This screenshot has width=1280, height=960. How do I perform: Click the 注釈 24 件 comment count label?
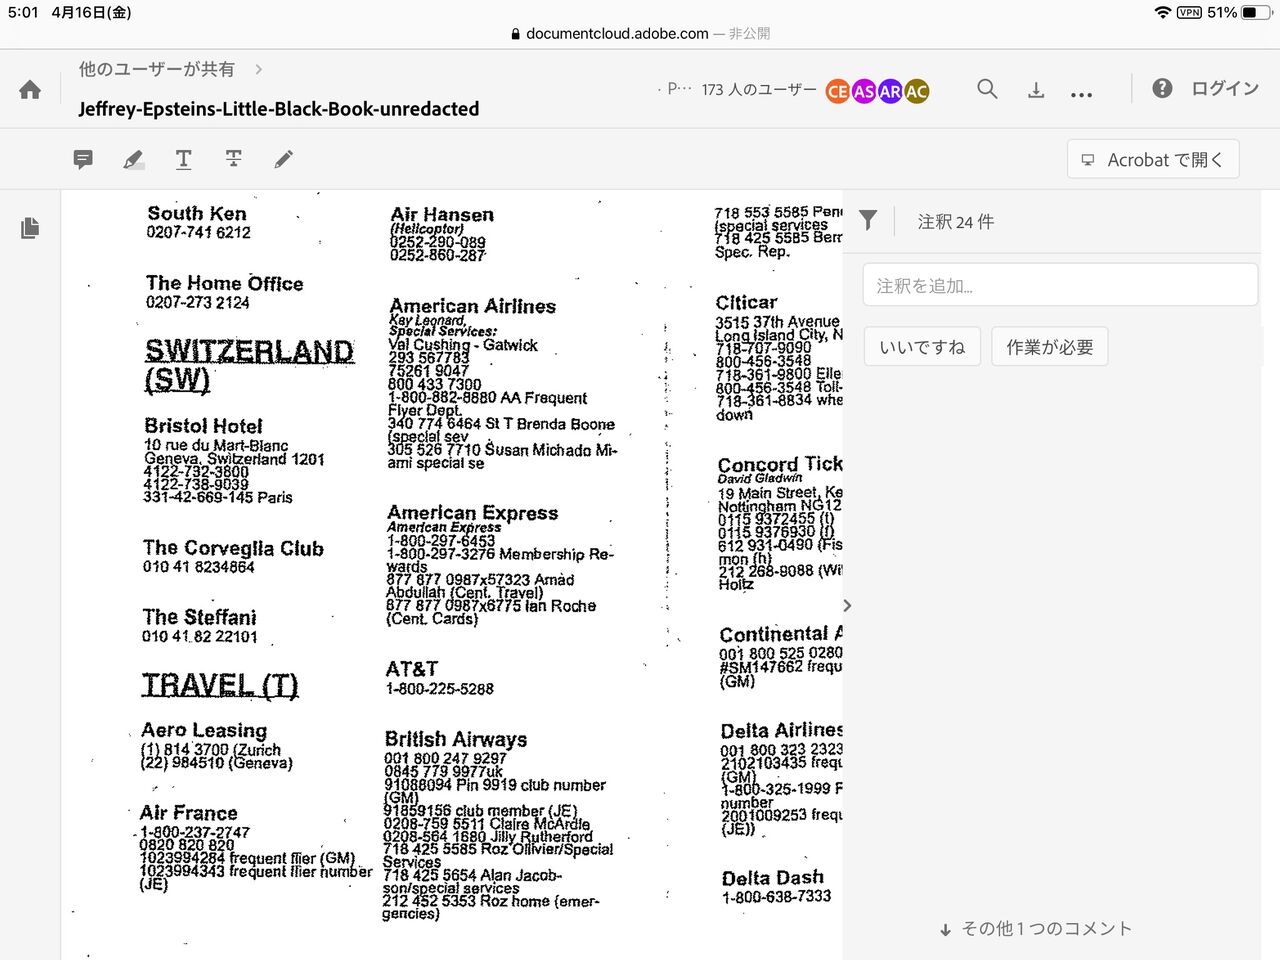click(x=956, y=222)
